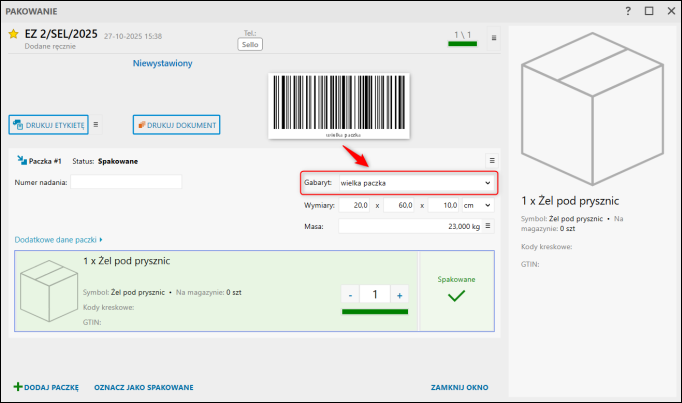682x403 pixels.
Task: Open label print options menu
Action: [96, 125]
